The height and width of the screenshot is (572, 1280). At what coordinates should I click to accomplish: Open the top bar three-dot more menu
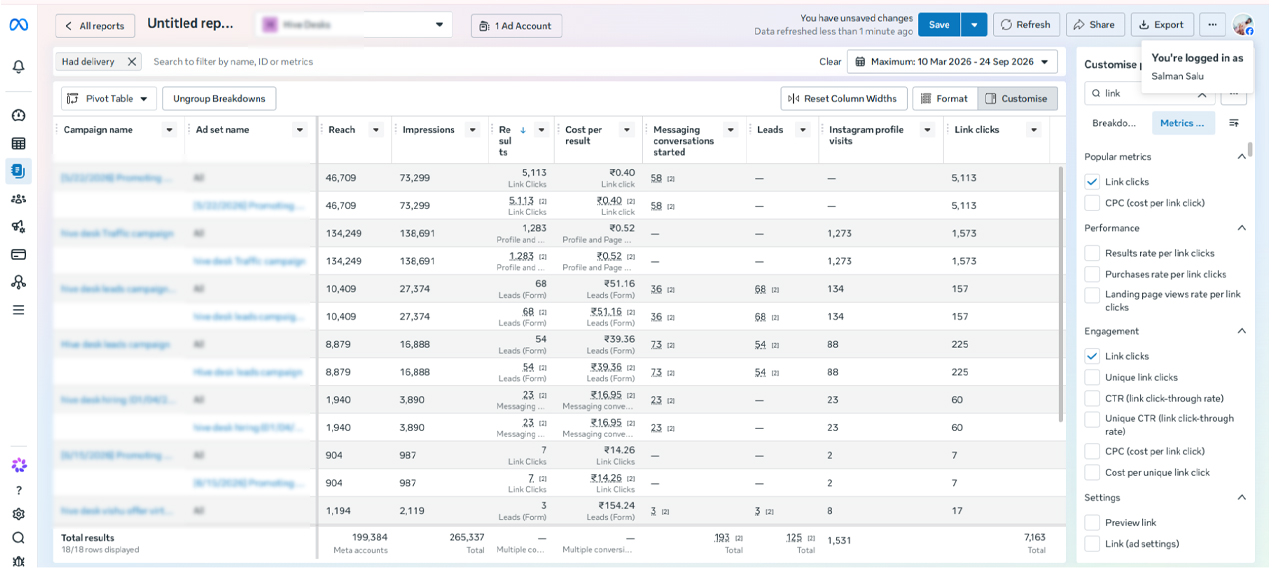(x=1212, y=25)
